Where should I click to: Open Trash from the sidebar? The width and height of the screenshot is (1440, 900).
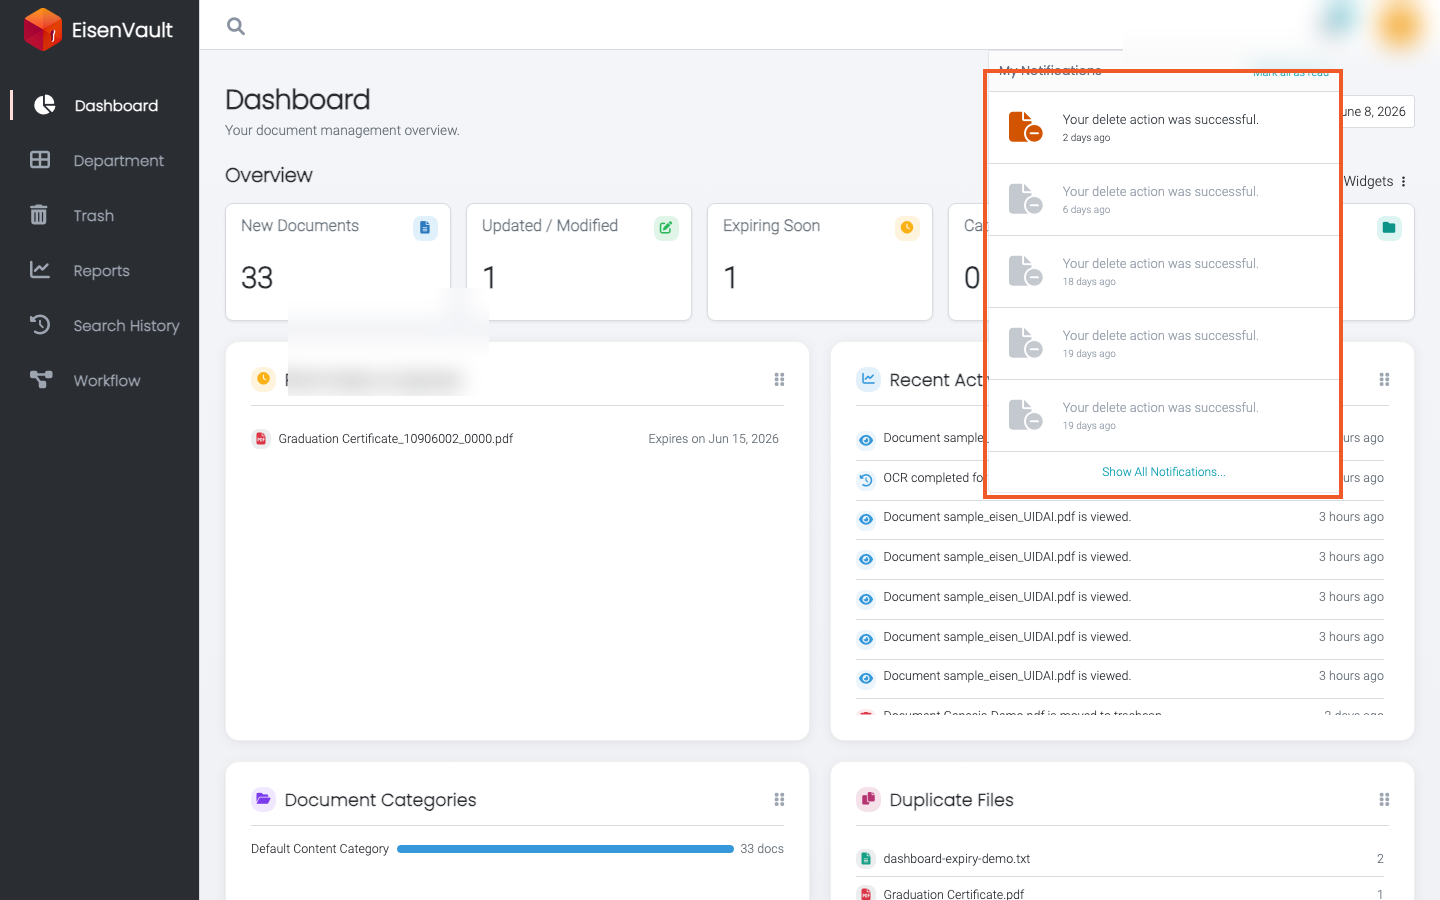[93, 215]
